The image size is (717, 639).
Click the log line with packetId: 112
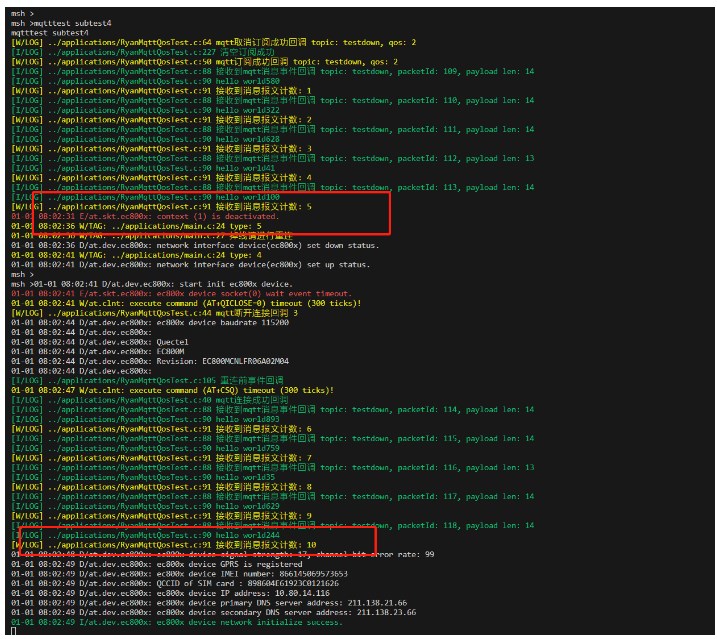click(273, 158)
